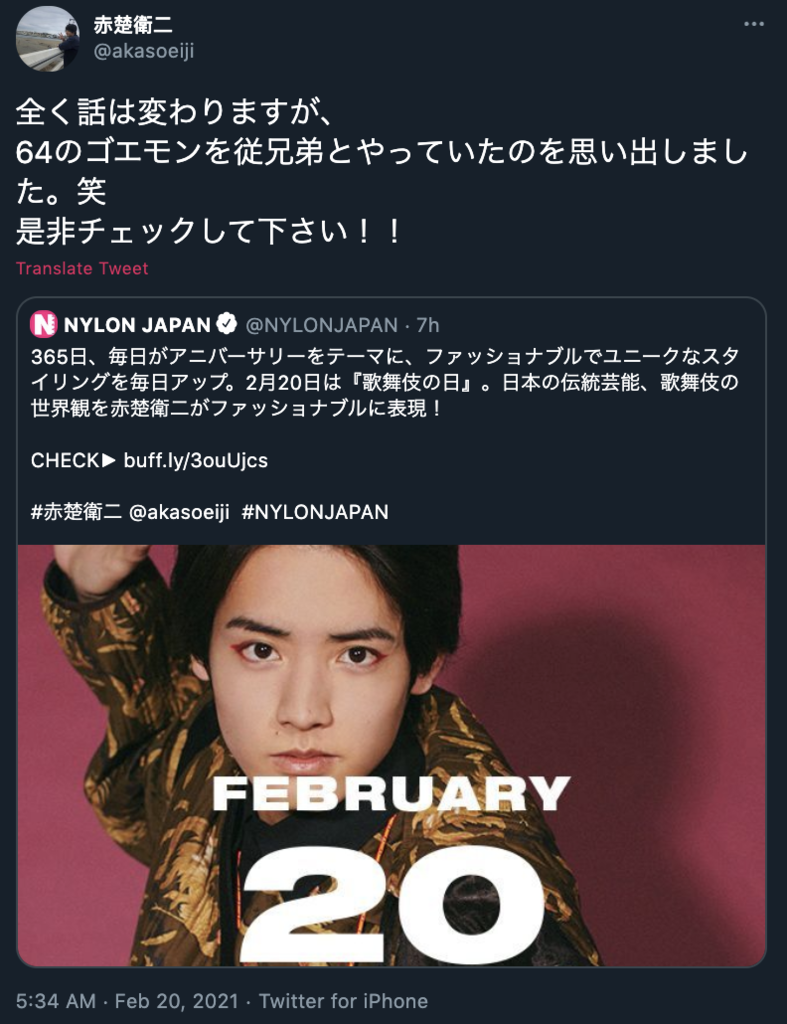Click the Translate Tweet link
Viewport: 787px width, 1024px height.
82,268
